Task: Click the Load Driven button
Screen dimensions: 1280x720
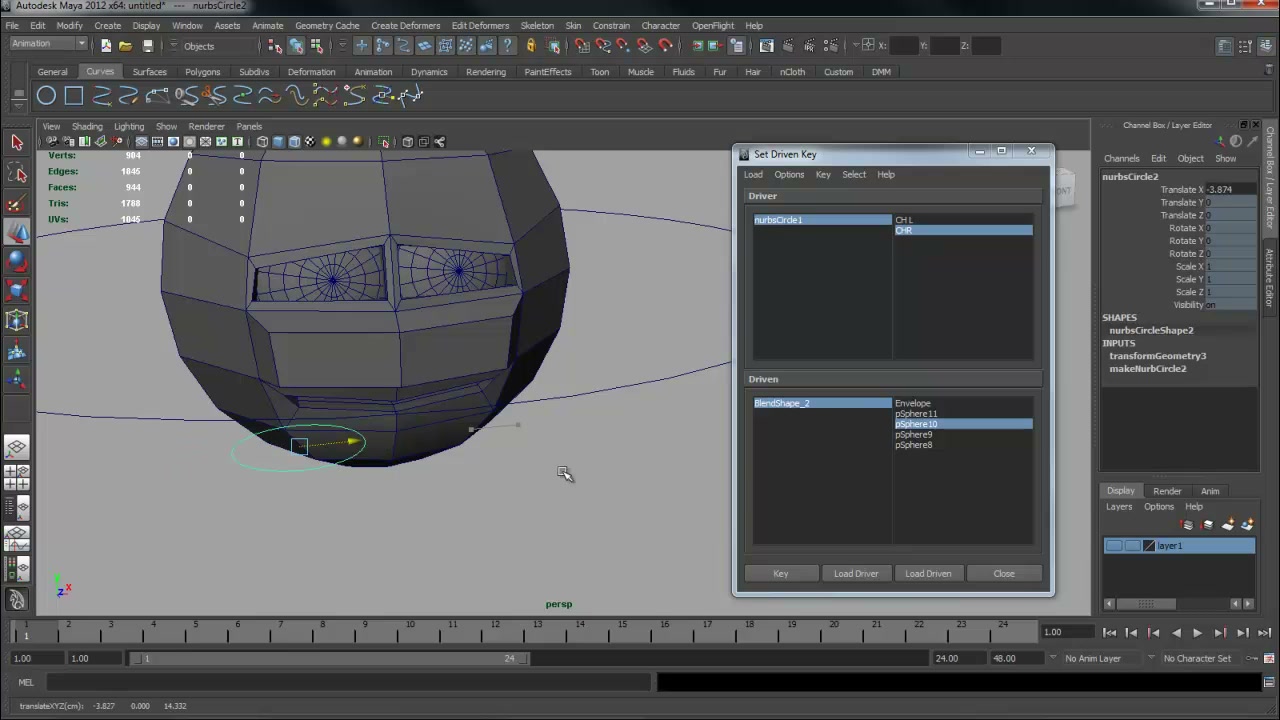Action: pos(928,574)
